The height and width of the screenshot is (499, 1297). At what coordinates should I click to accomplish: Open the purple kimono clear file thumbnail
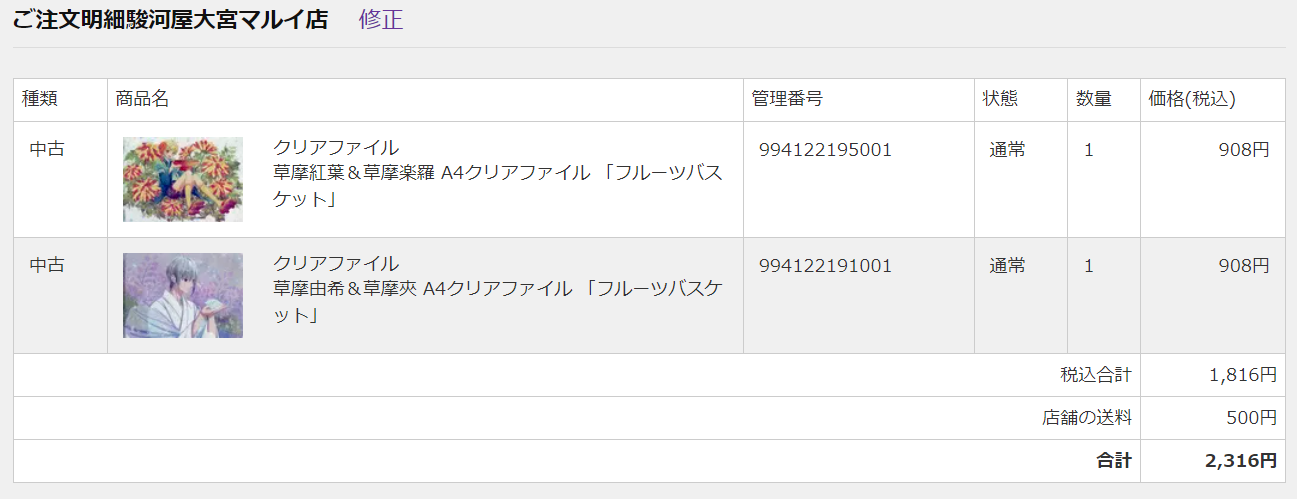click(x=183, y=295)
